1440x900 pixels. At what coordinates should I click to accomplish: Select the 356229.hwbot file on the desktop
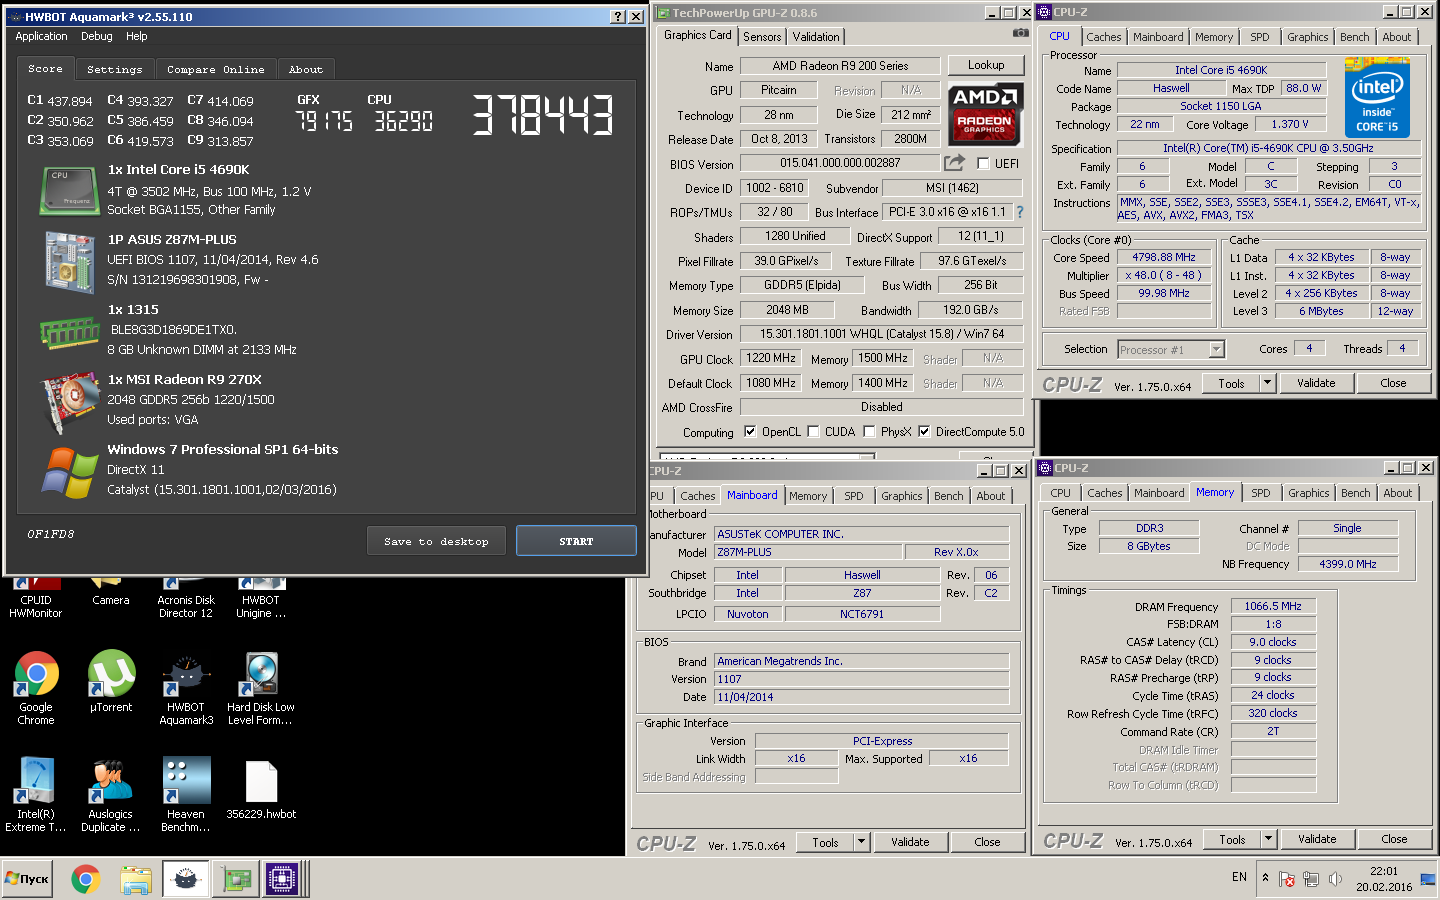coord(261,790)
